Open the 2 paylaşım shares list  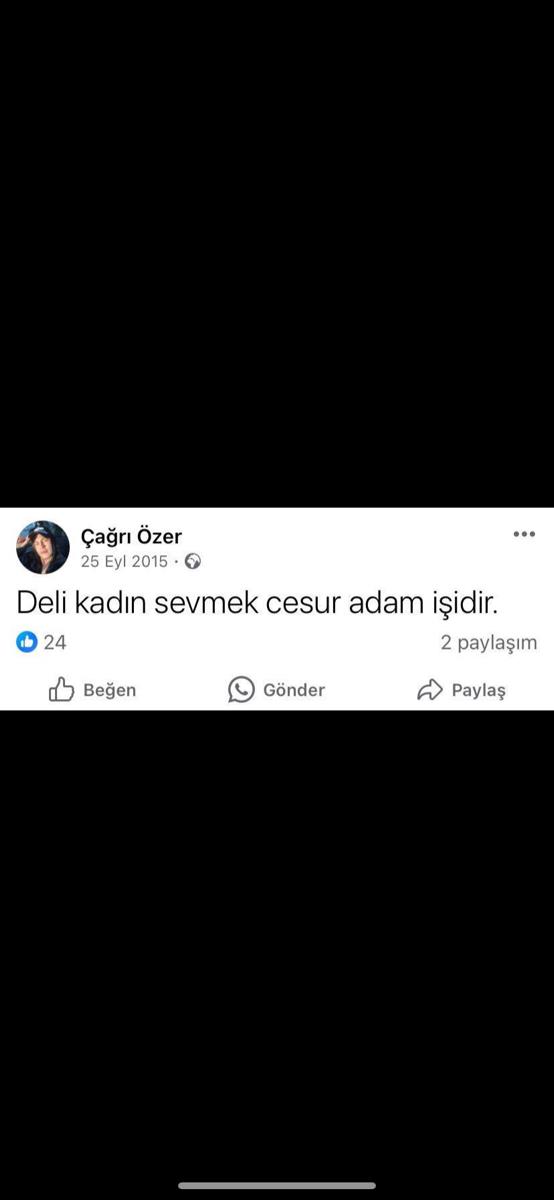[x=489, y=643]
